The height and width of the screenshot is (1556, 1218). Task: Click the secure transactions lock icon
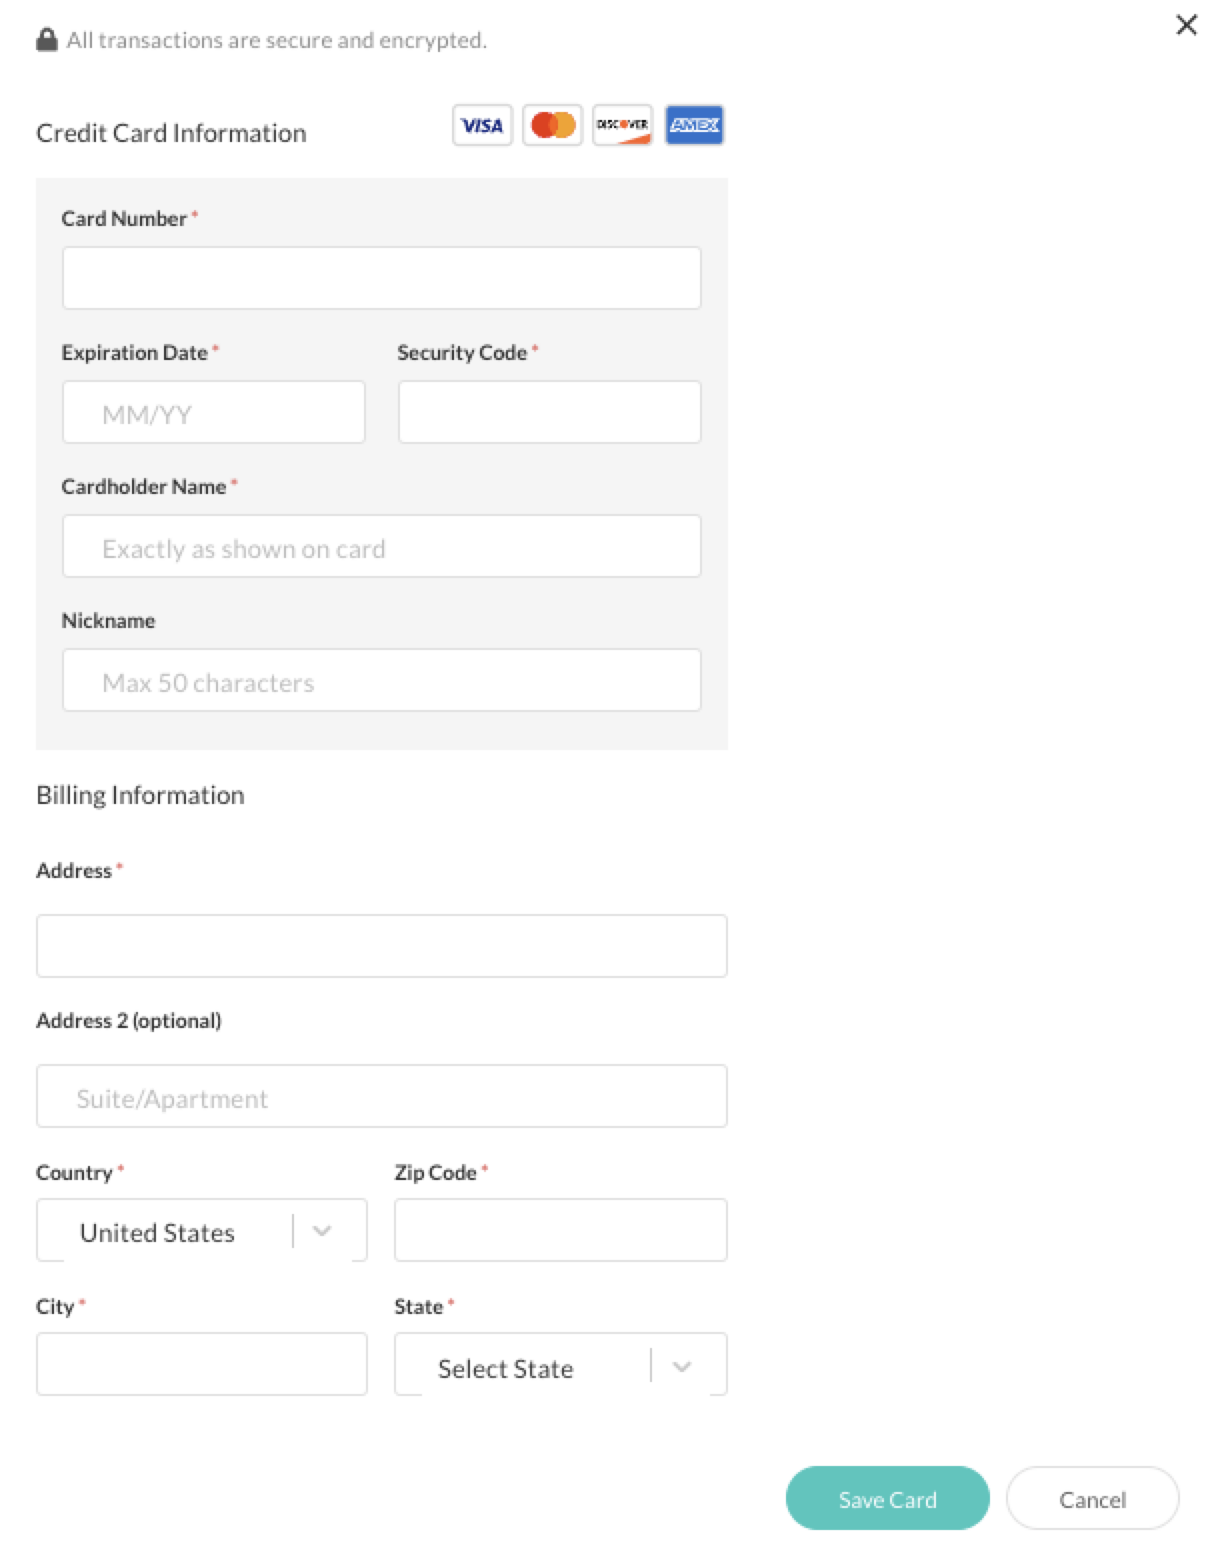45,39
